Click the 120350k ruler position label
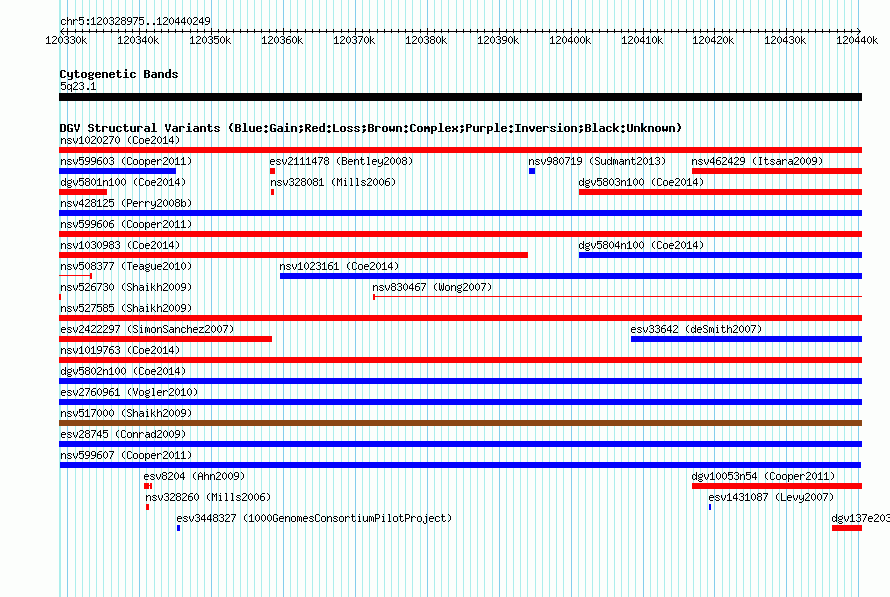 (210, 40)
